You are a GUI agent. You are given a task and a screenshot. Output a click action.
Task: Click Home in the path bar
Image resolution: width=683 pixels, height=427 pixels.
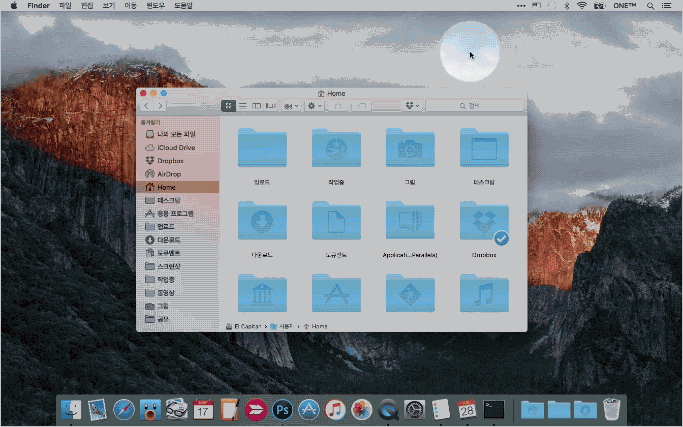[315, 326]
